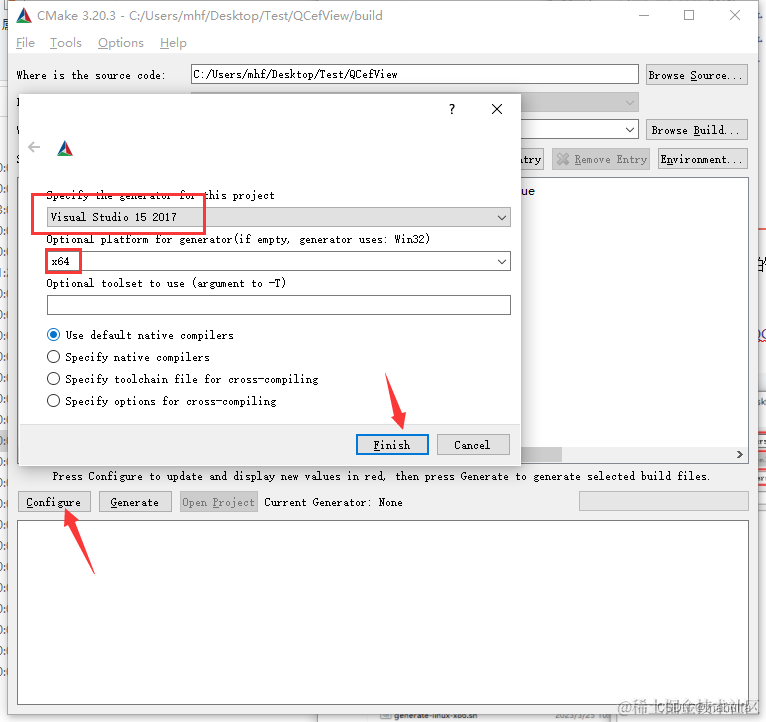Screen dimensions: 766x722
Task: Click the question mark help button in the dialog
Action: click(452, 109)
